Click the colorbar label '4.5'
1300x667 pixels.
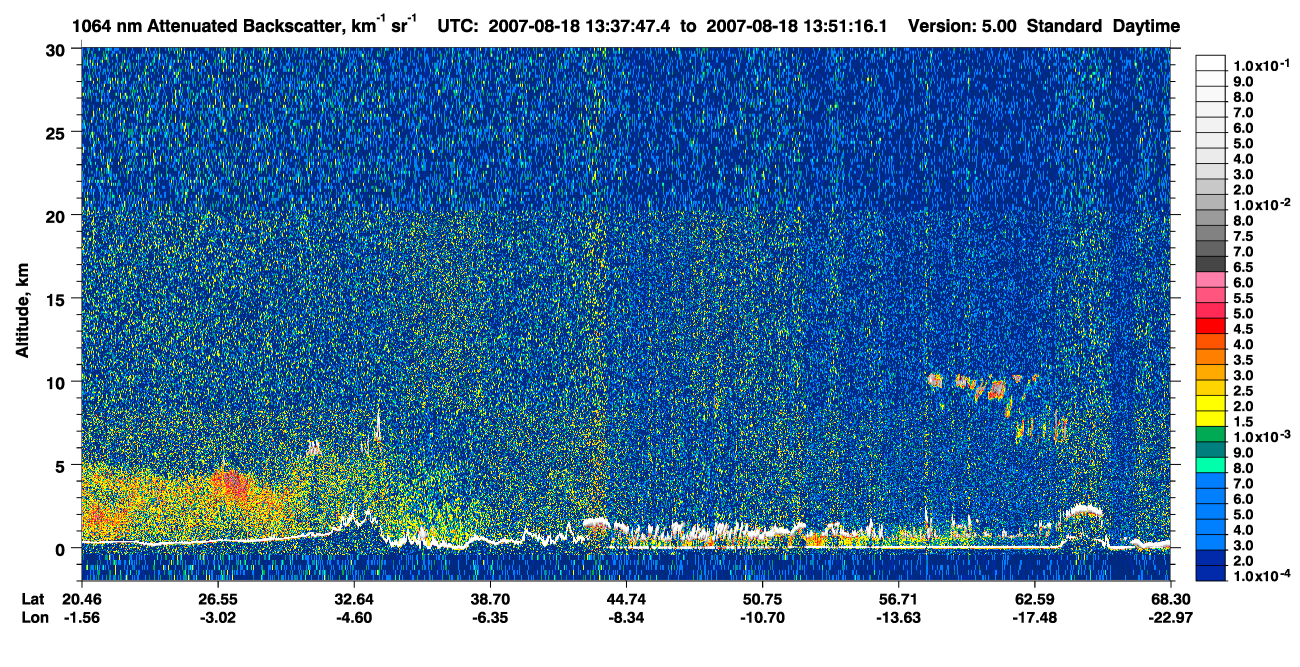[x=1242, y=328]
